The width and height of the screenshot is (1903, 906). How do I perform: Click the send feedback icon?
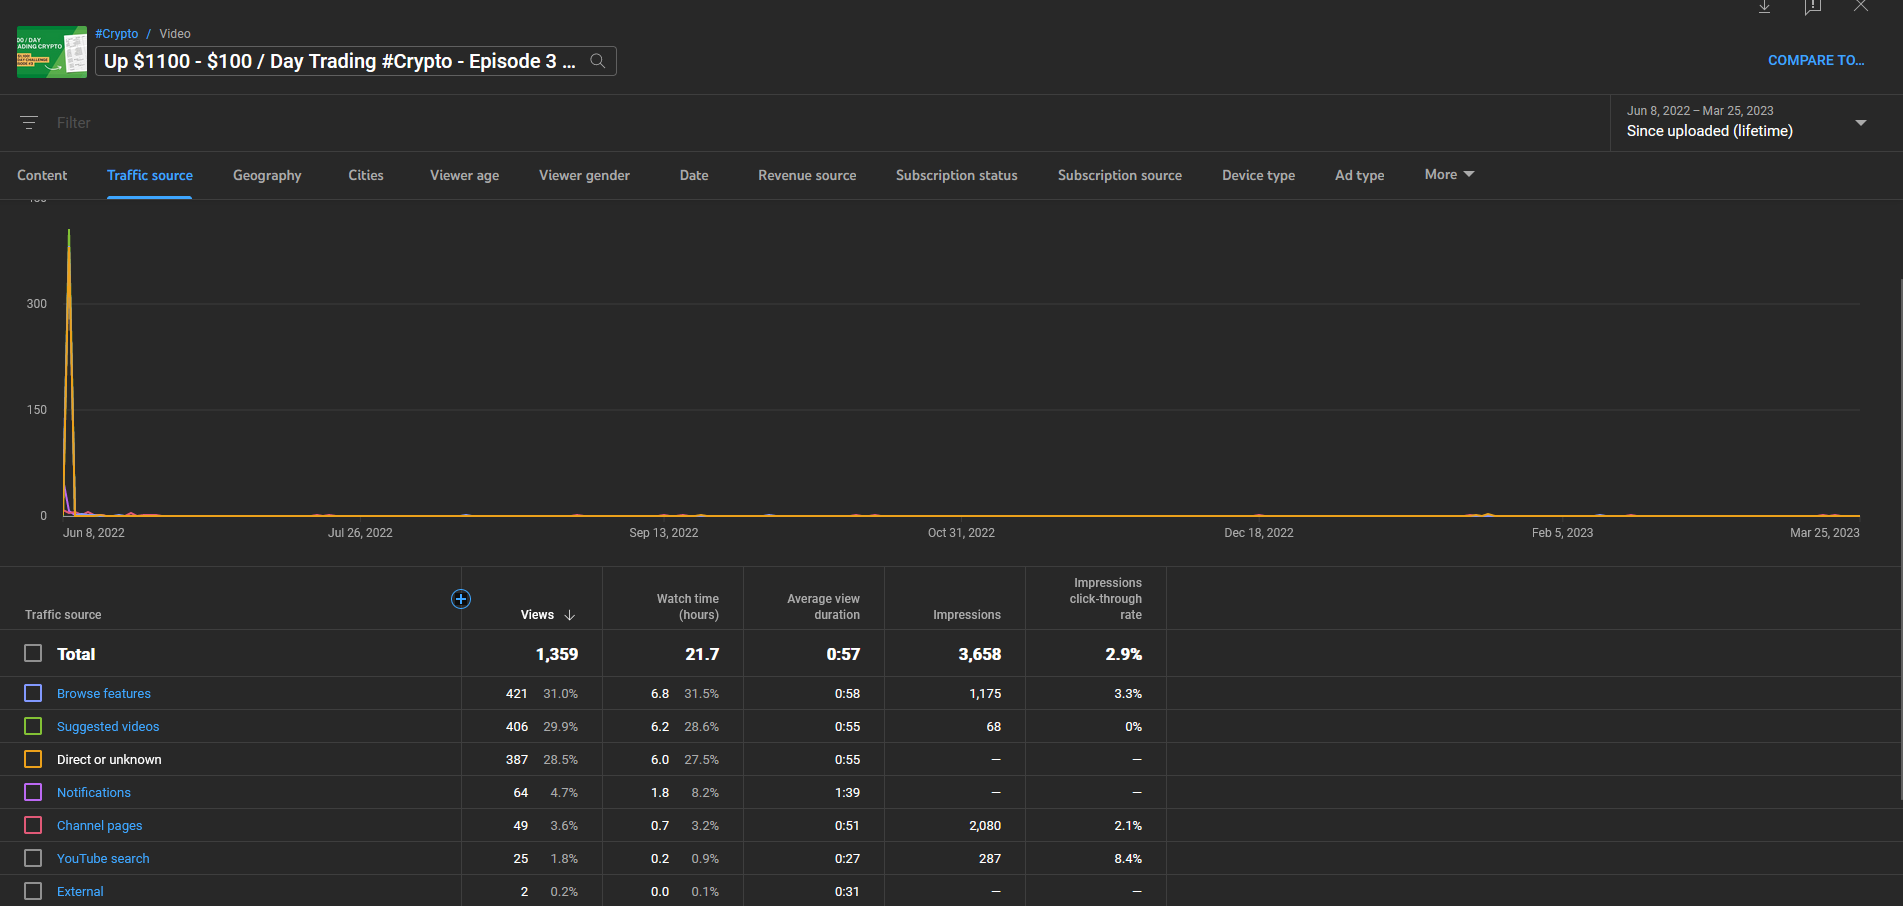click(1812, 7)
